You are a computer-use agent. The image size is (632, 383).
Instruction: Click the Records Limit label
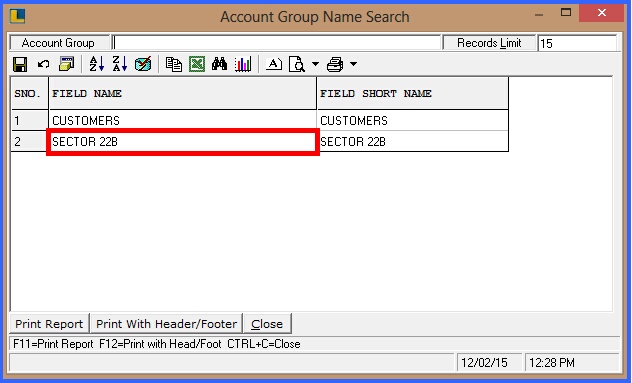click(489, 43)
